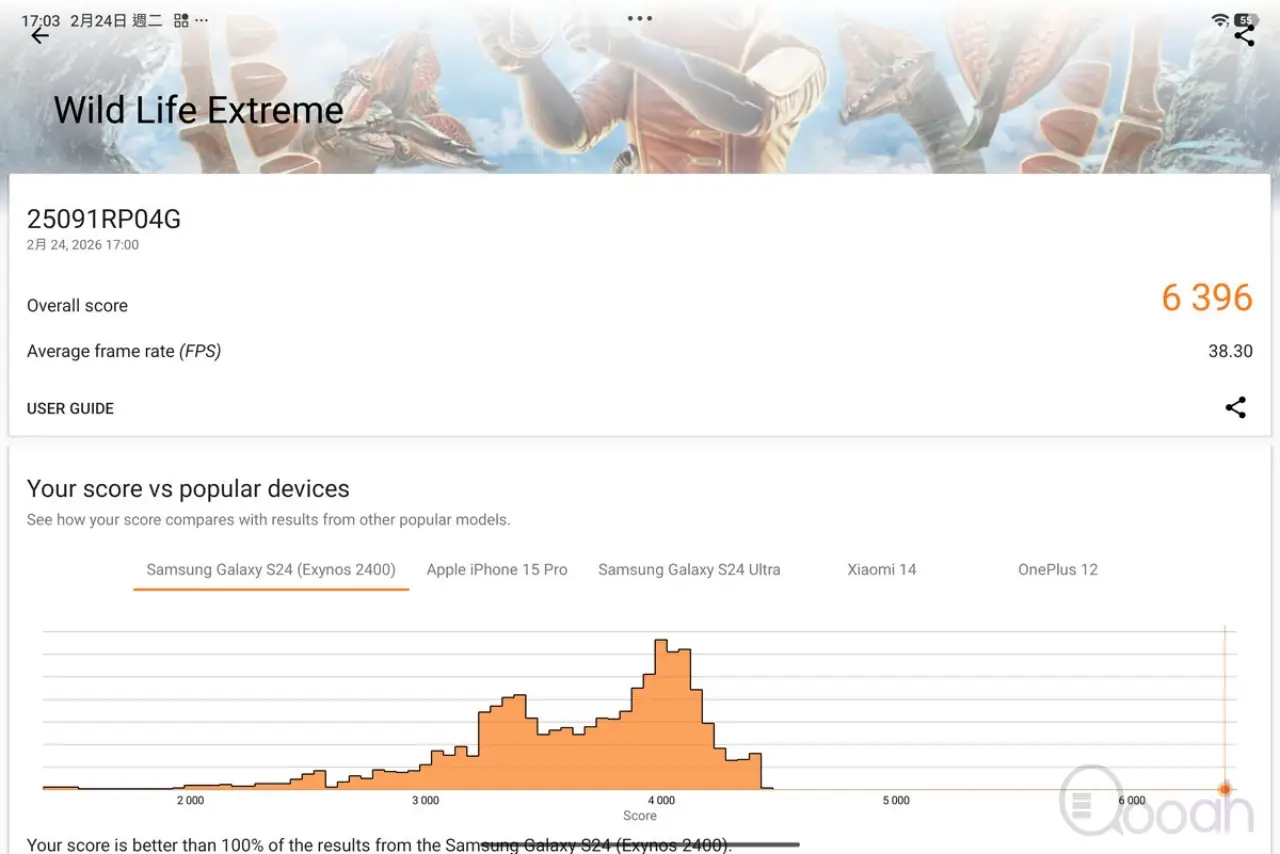The width and height of the screenshot is (1280, 854).
Task: Open the USER GUIDE link
Action: click(70, 408)
